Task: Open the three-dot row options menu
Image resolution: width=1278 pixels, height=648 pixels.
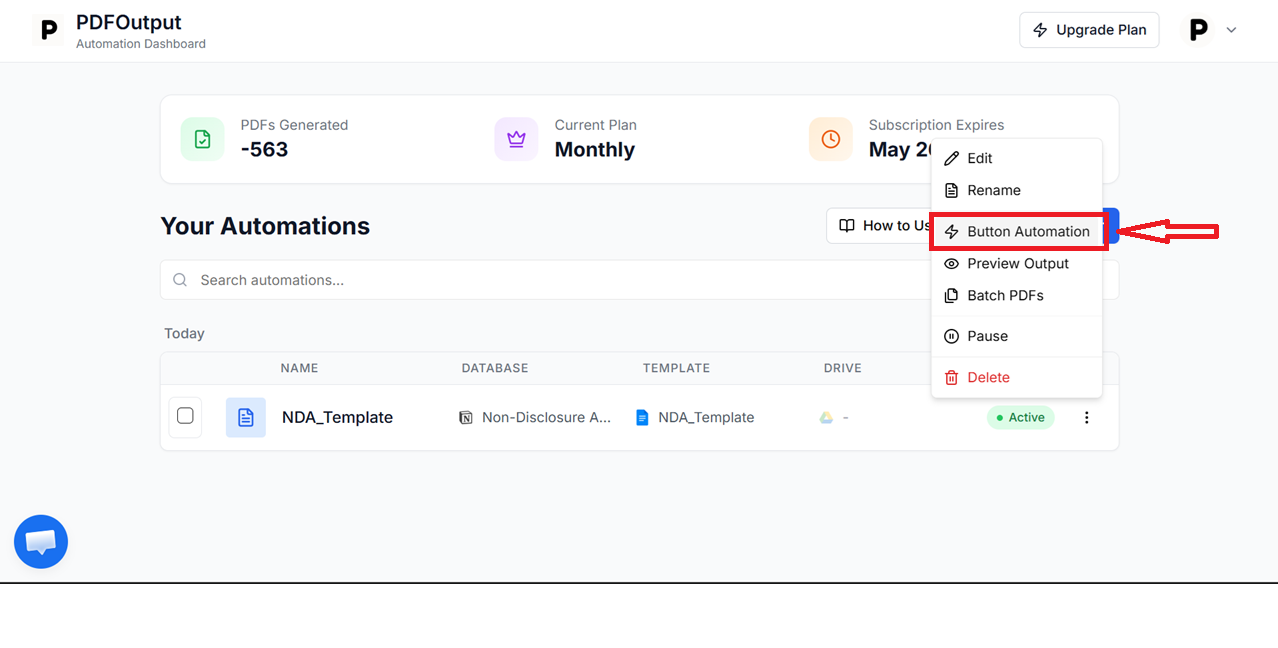Action: tap(1087, 417)
